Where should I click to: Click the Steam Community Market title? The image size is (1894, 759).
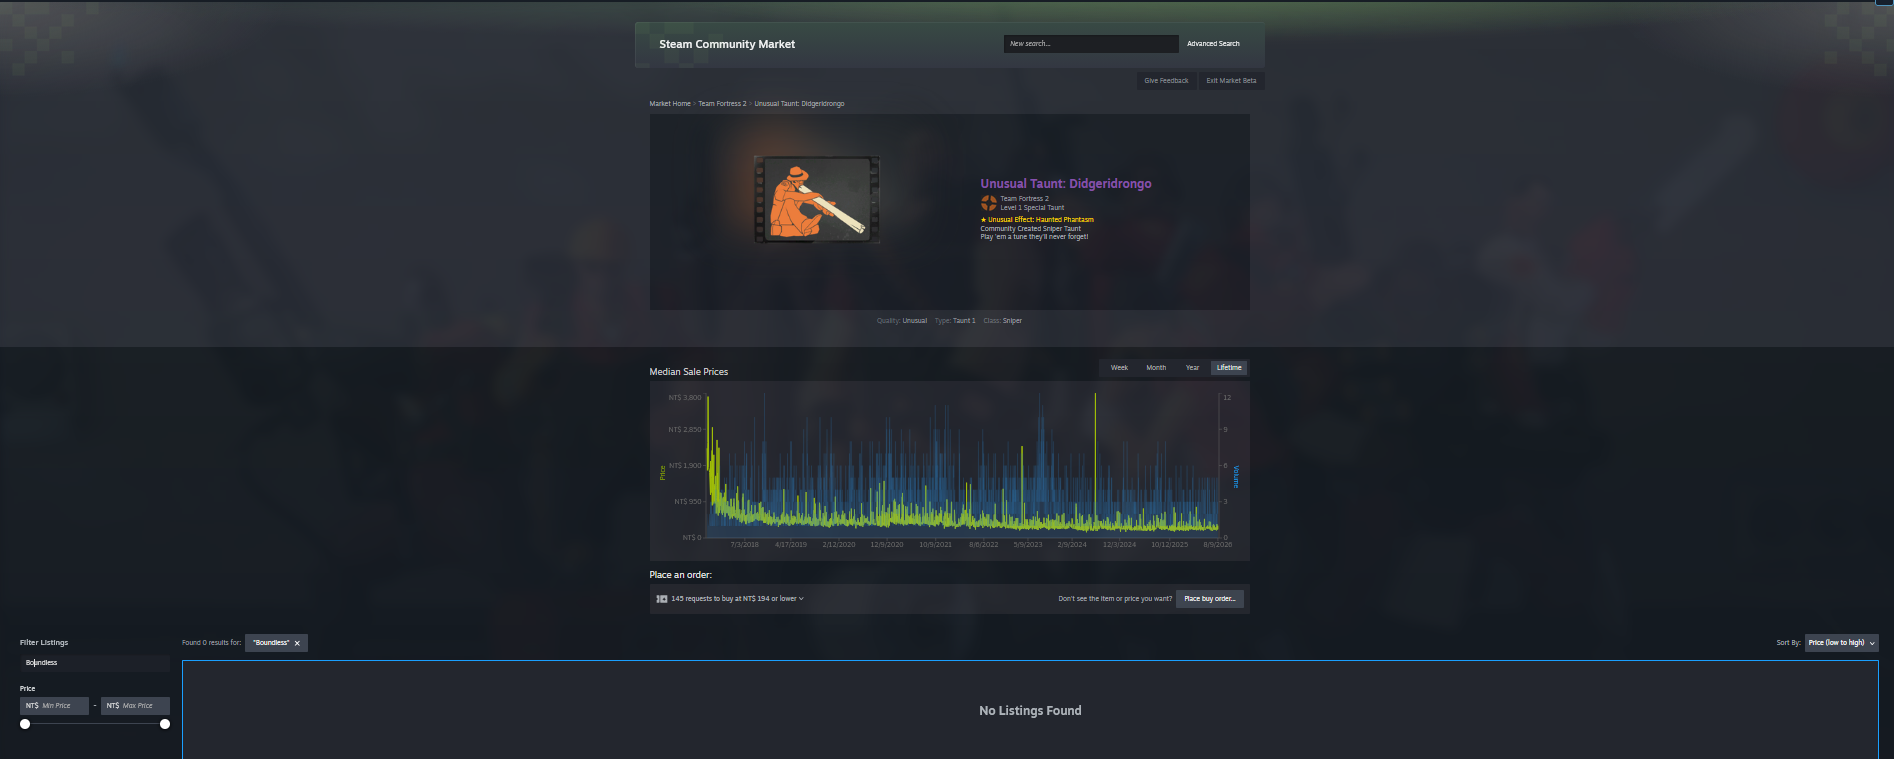coord(727,44)
